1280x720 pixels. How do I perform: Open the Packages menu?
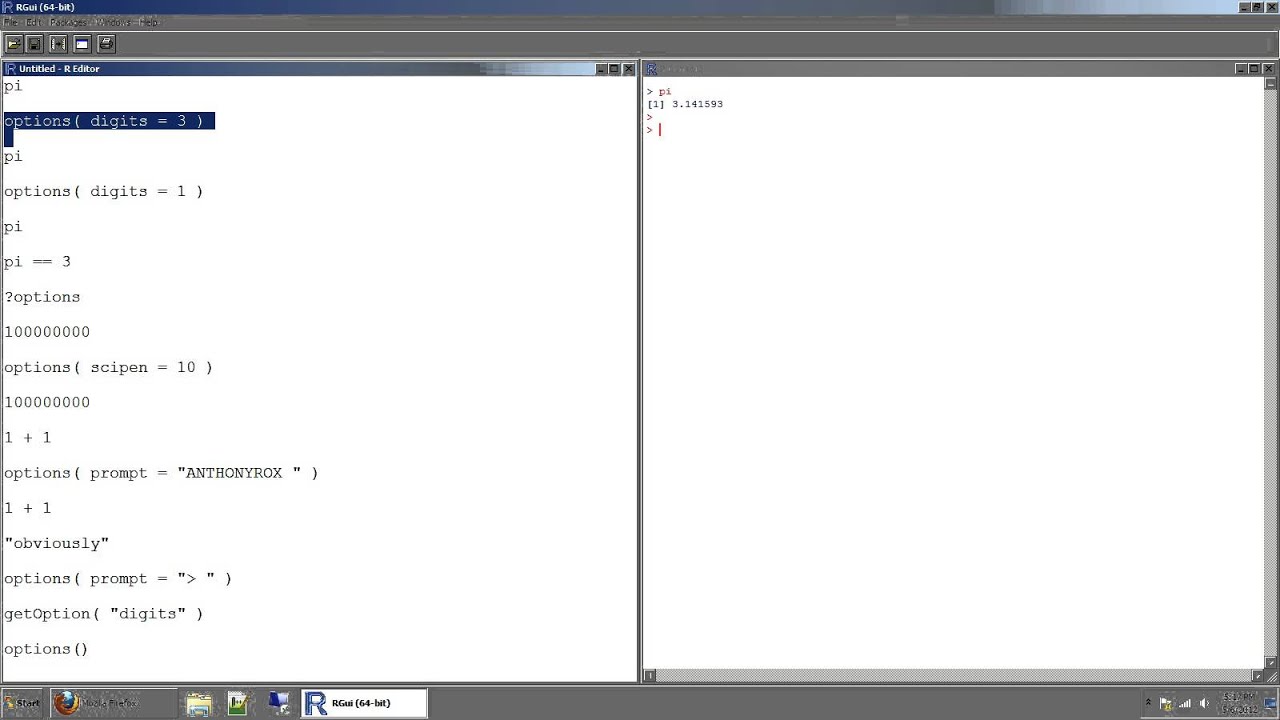pos(70,22)
